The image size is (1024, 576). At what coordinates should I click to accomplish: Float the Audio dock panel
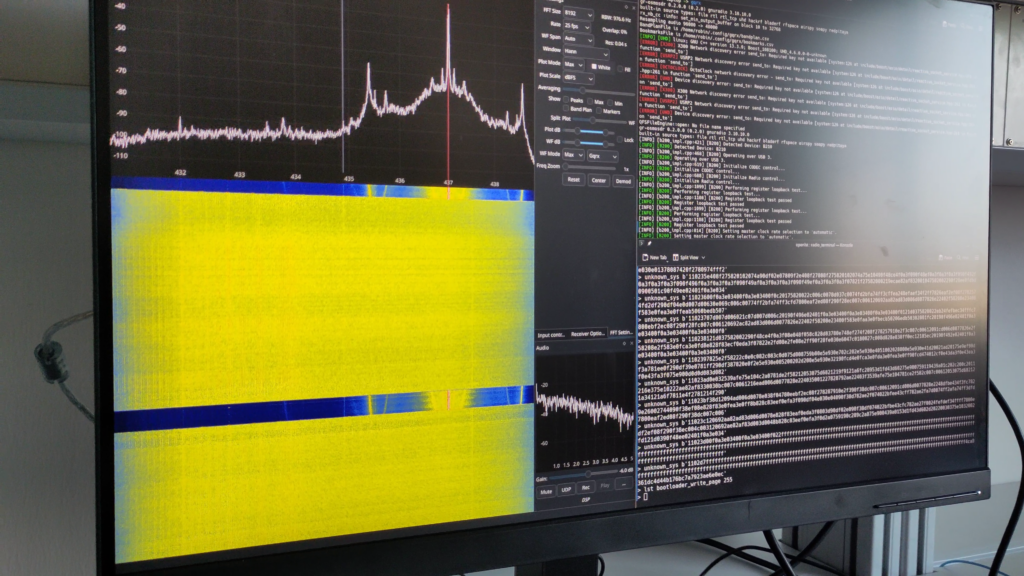(624, 343)
